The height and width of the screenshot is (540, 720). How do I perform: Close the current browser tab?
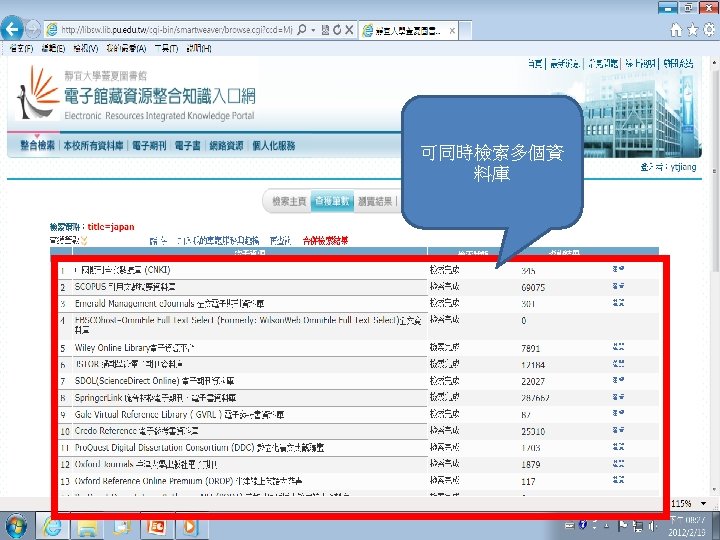[x=452, y=31]
